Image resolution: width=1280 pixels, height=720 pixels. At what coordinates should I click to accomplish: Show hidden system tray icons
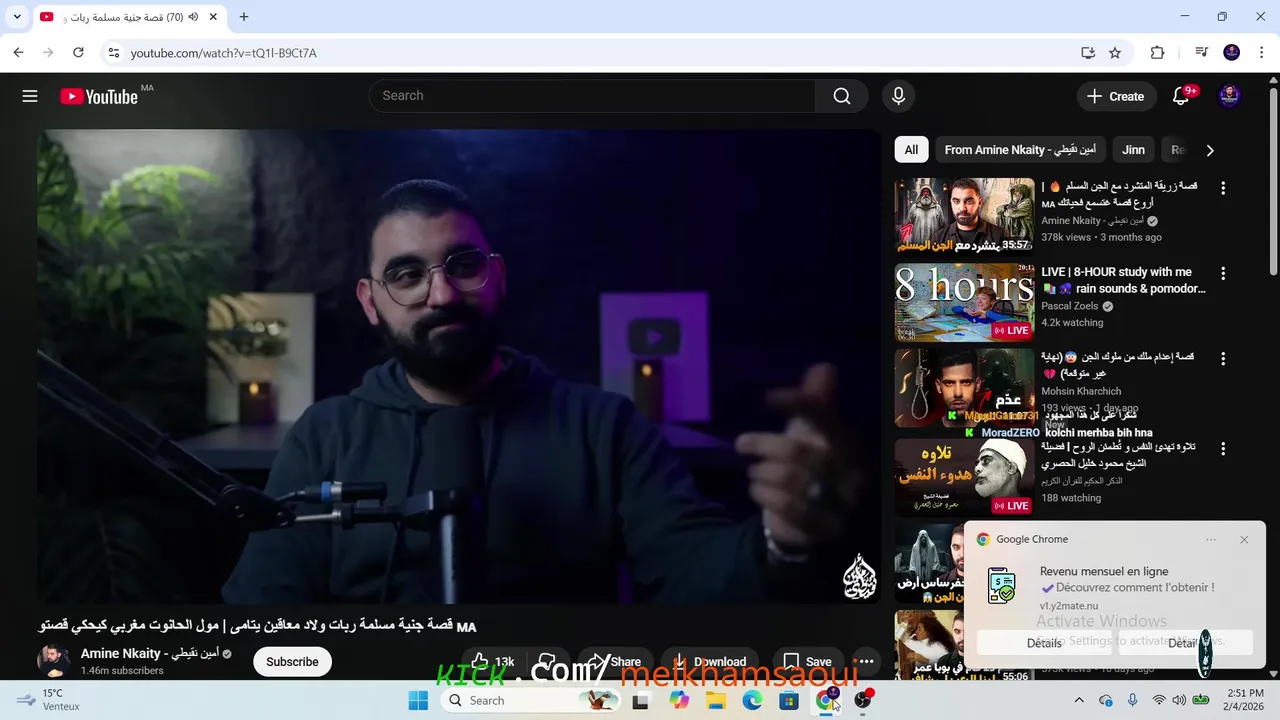click(x=1078, y=700)
